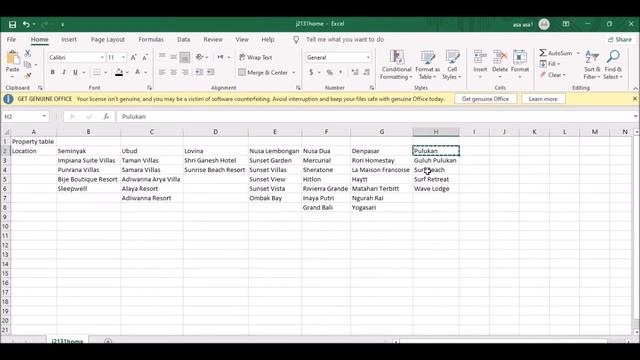The width and height of the screenshot is (640, 360).
Task: Align text to the left
Action: pyautogui.click(x=162, y=72)
